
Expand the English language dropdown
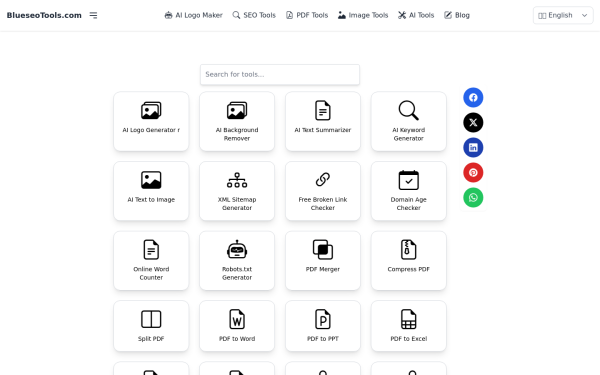click(x=563, y=15)
